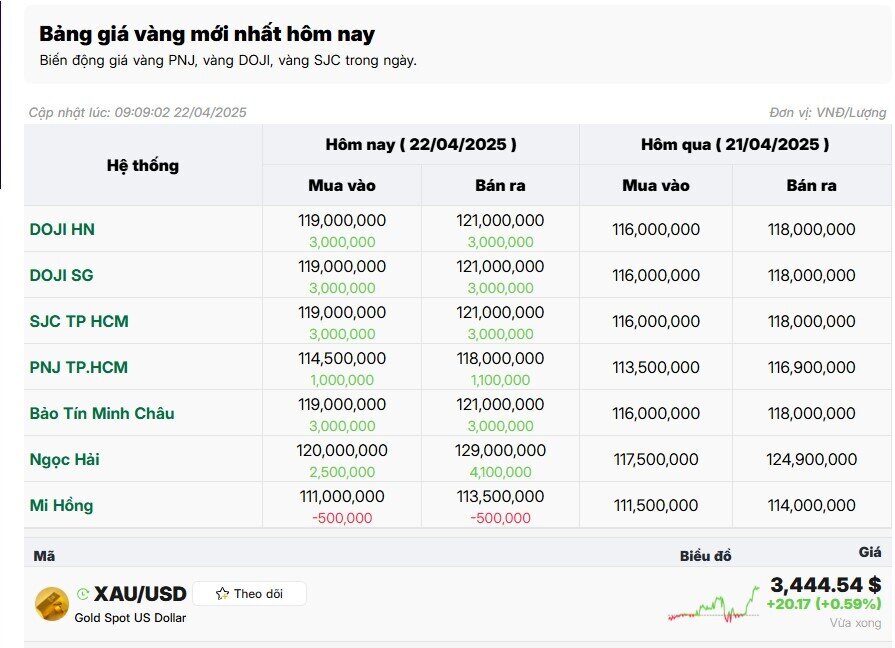Image resolution: width=895 pixels, height=648 pixels.
Task: Click the Bảng giá vàng mới nhất heading
Action: pyautogui.click(x=207, y=34)
